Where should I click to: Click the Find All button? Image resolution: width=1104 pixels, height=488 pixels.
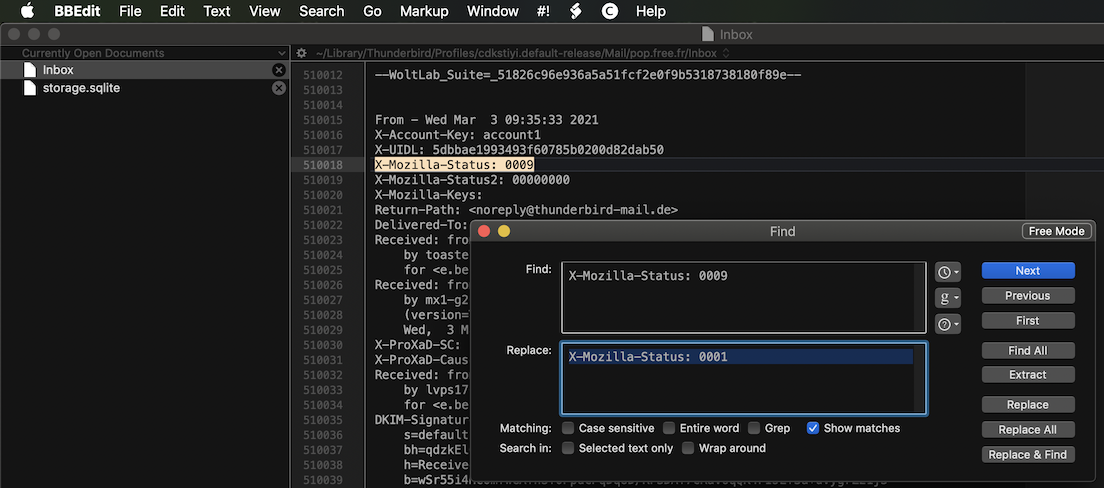1027,351
